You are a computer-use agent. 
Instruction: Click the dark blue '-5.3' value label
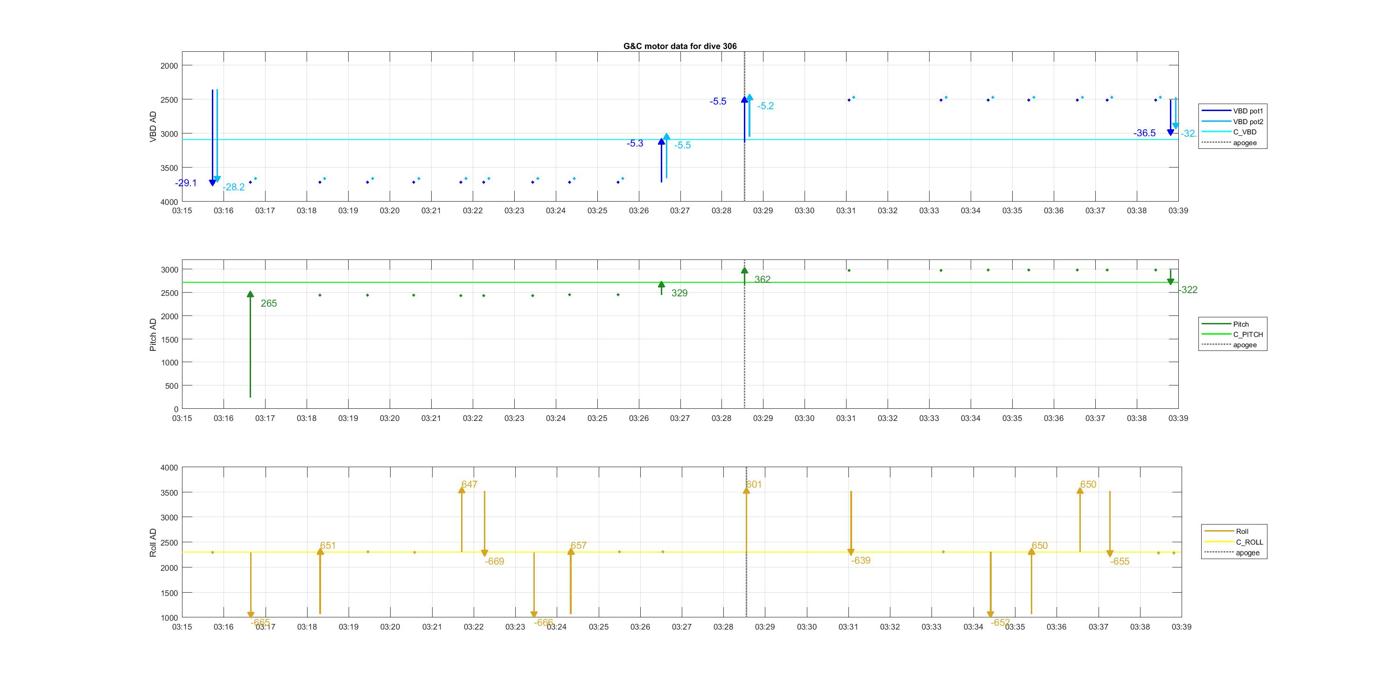pos(635,144)
